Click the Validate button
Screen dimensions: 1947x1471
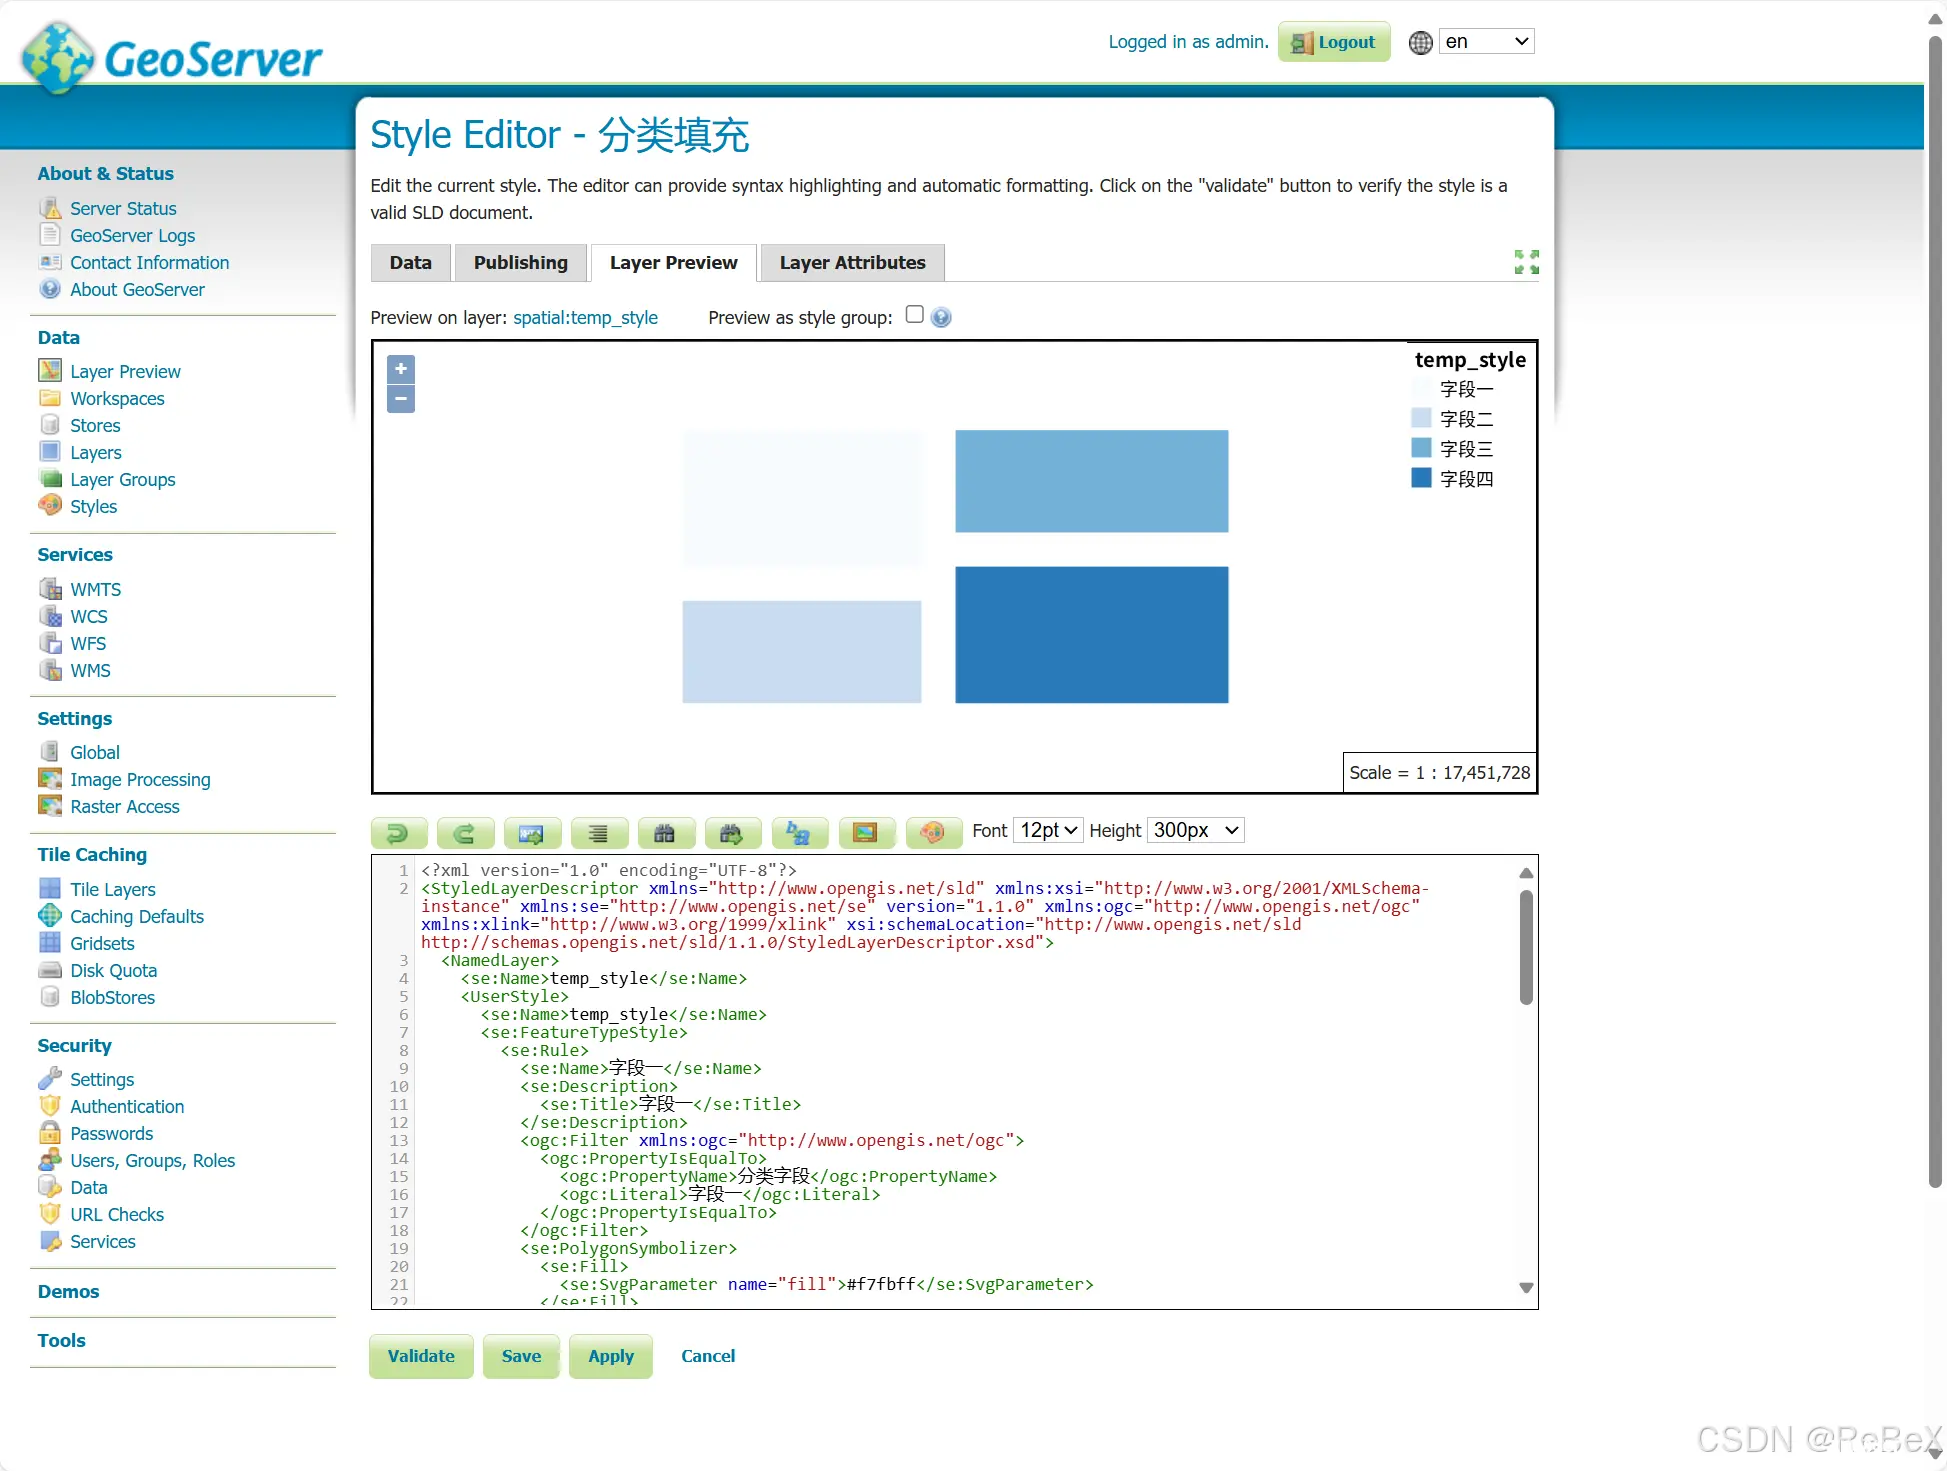[x=420, y=1357]
